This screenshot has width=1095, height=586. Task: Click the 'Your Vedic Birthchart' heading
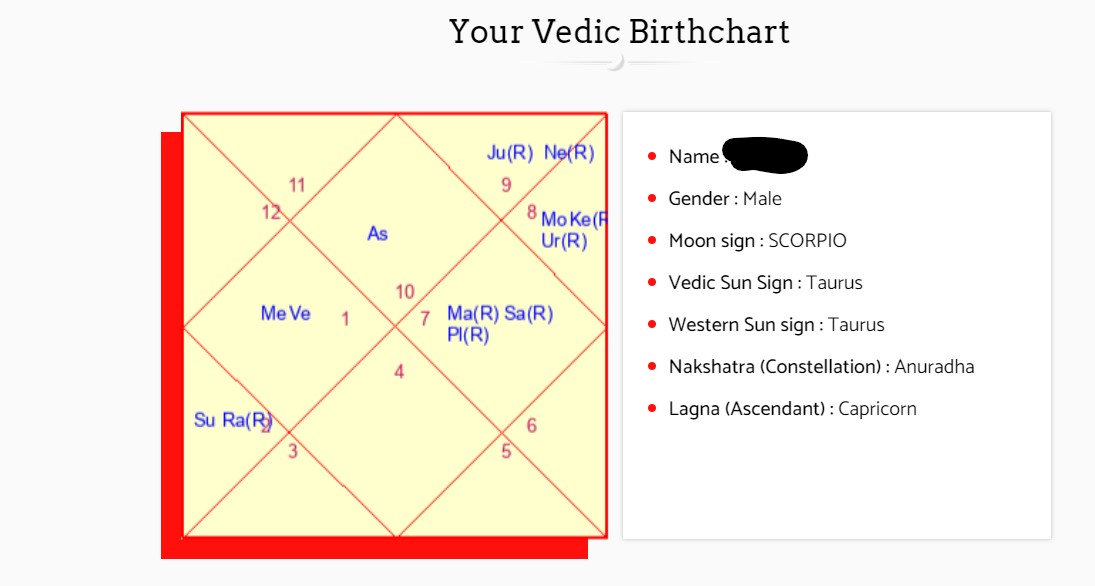[619, 32]
